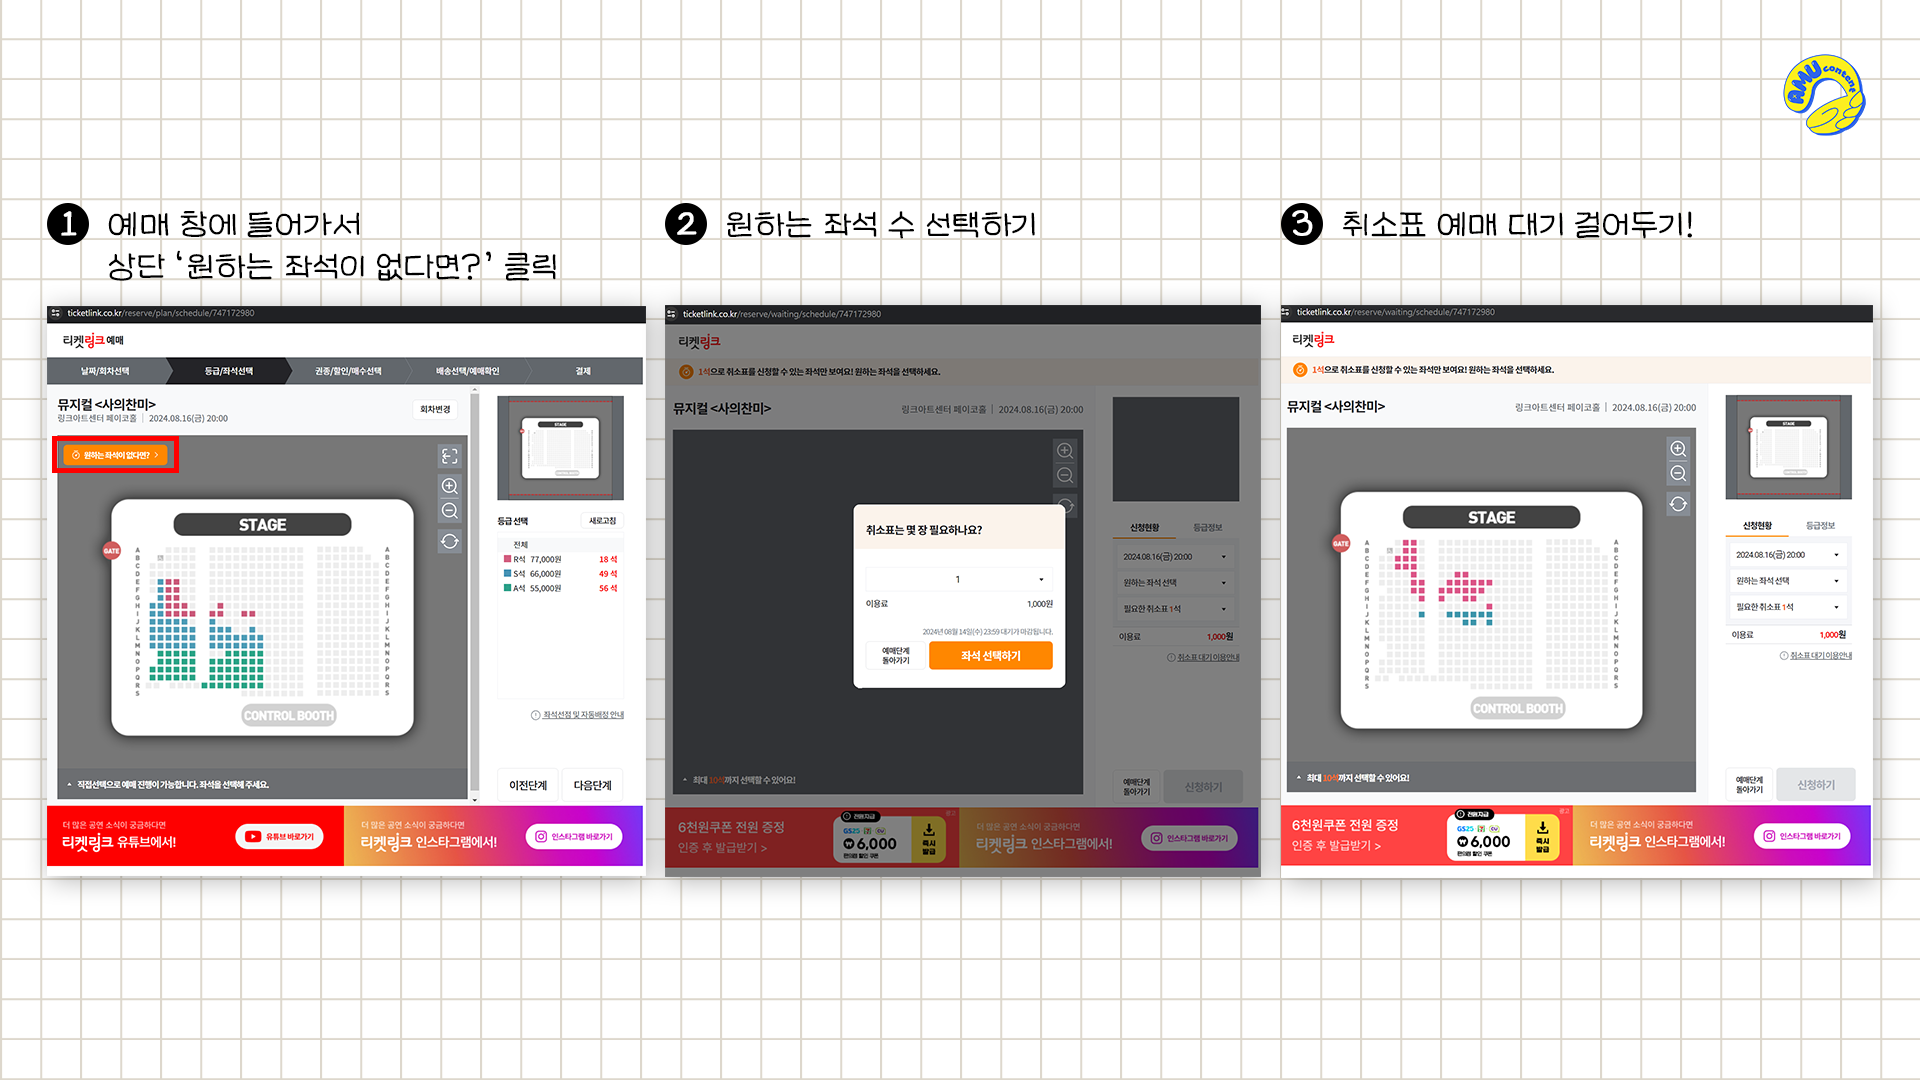
Task: Select the R석 77,000원 pink grade swatch
Action: [x=508, y=559]
